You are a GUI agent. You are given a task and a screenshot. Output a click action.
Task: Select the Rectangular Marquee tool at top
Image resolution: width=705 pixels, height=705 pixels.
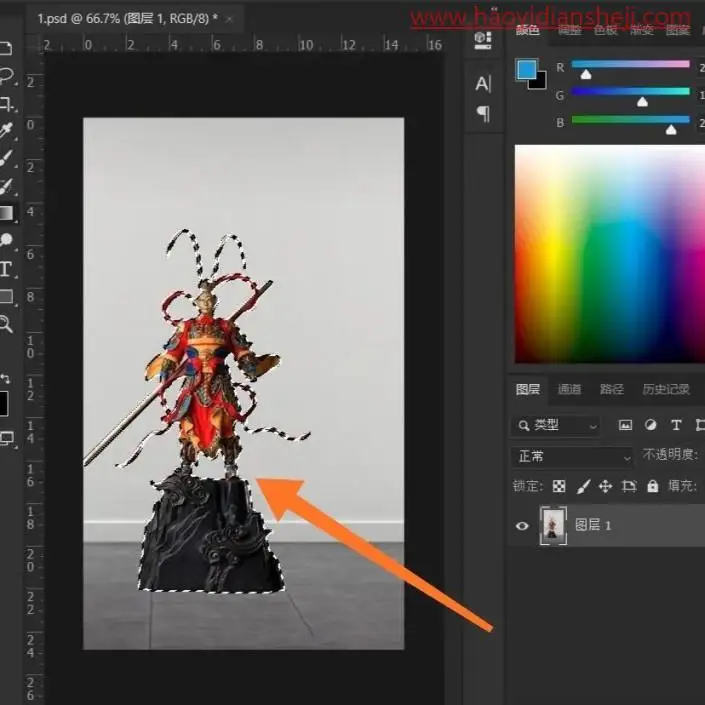pos(6,48)
